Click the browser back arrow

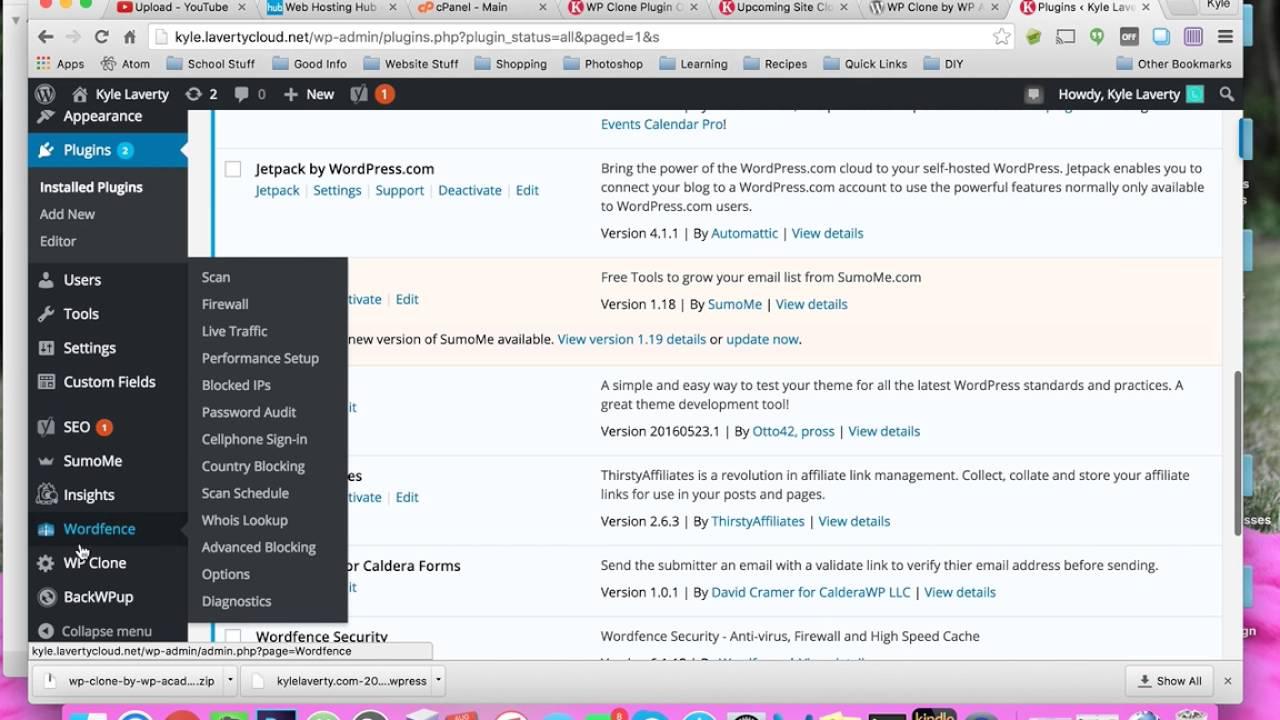[x=46, y=37]
